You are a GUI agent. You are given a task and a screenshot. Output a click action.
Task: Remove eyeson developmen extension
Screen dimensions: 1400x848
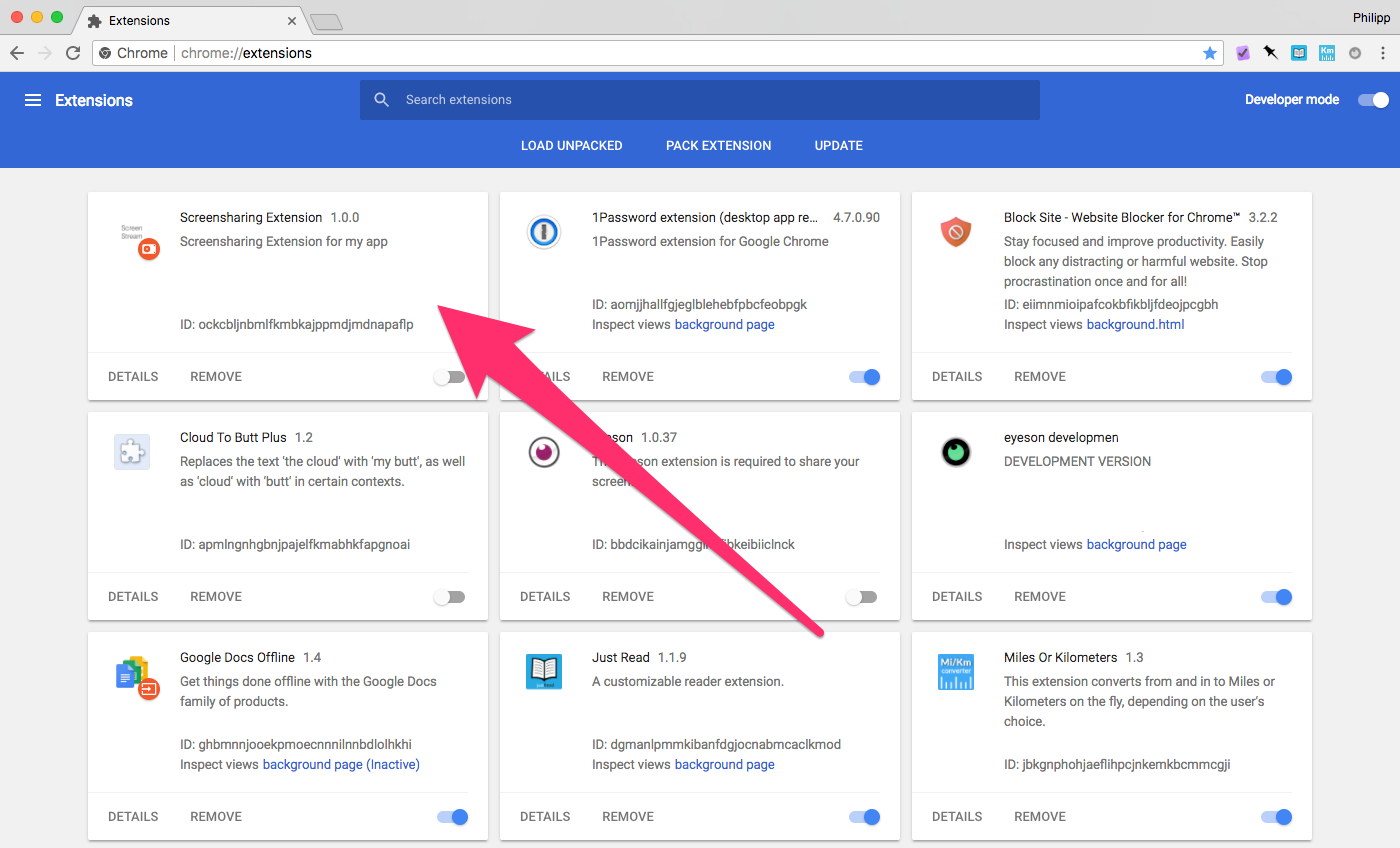tap(1040, 597)
